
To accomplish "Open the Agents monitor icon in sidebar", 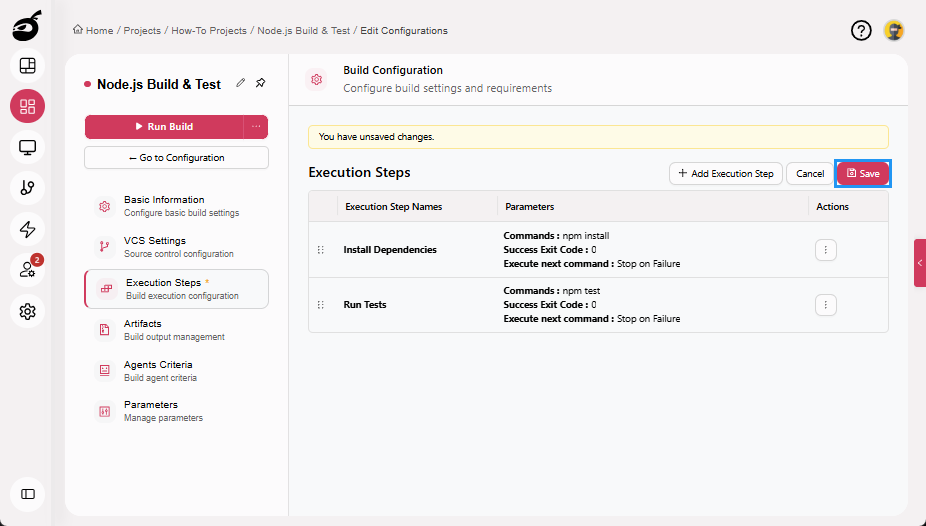I will coord(27,147).
